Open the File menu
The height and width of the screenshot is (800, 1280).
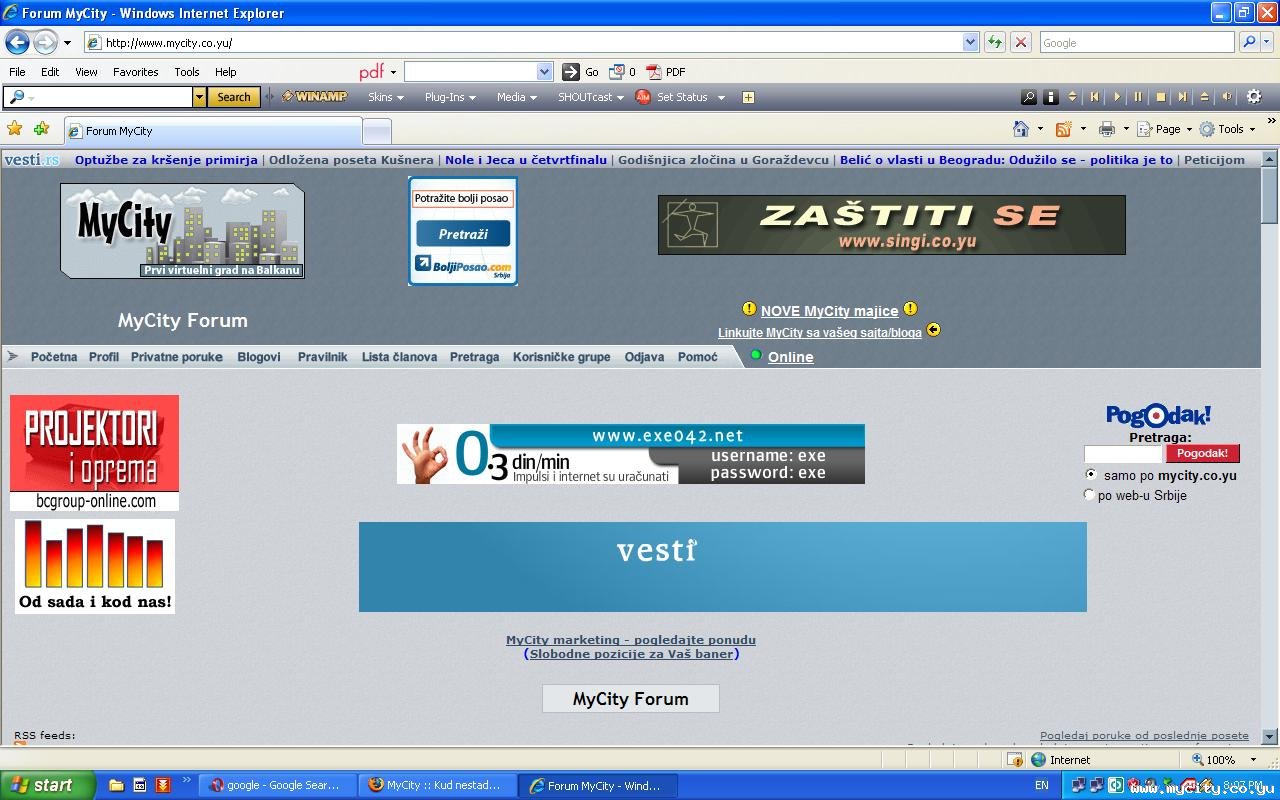[x=17, y=72]
